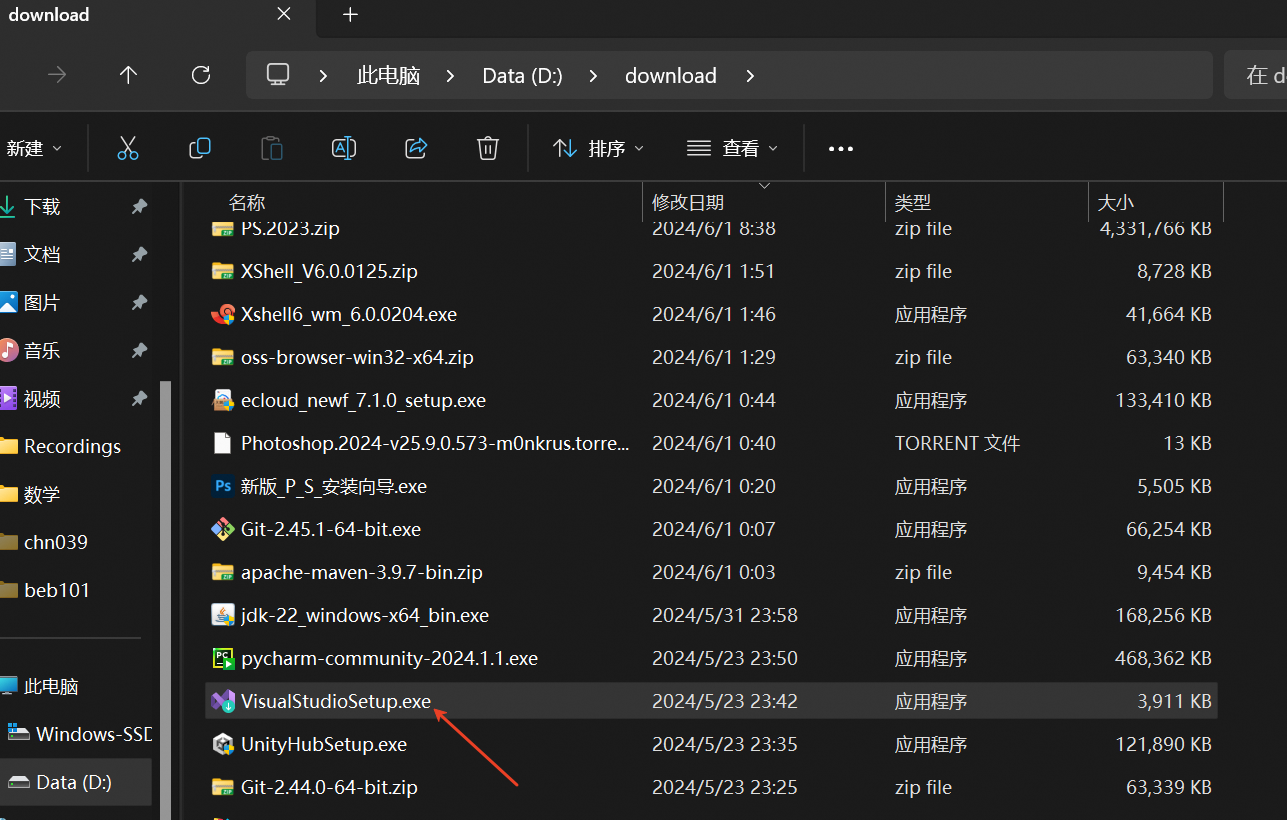Sort by the 大小 column header
Viewport: 1287px width, 820px height.
coord(1116,202)
